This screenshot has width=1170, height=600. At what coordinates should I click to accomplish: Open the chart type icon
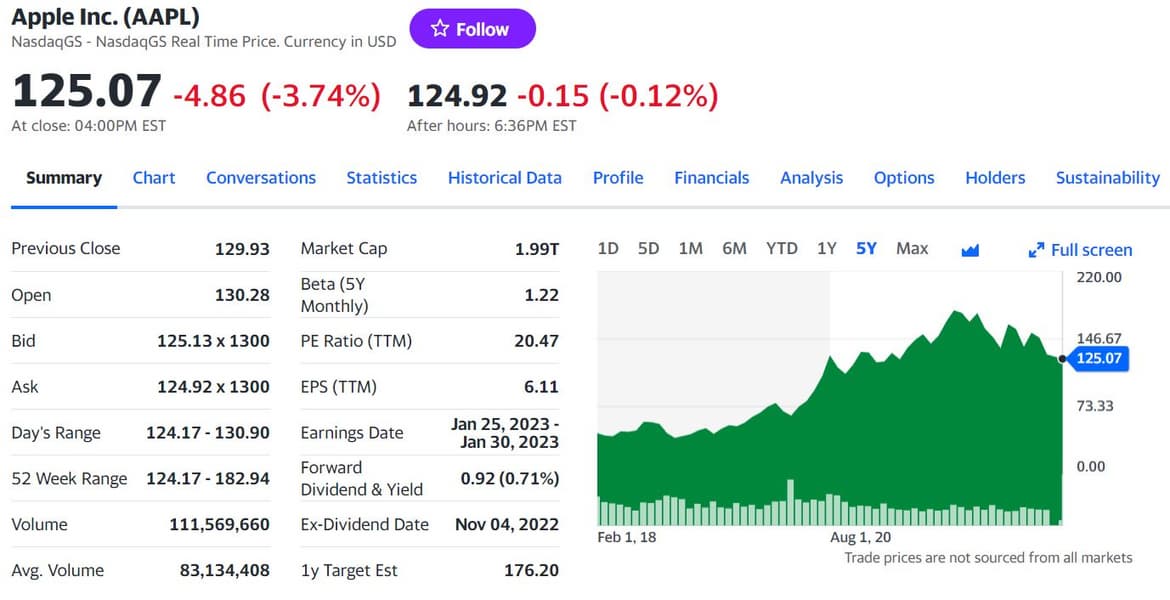click(970, 250)
